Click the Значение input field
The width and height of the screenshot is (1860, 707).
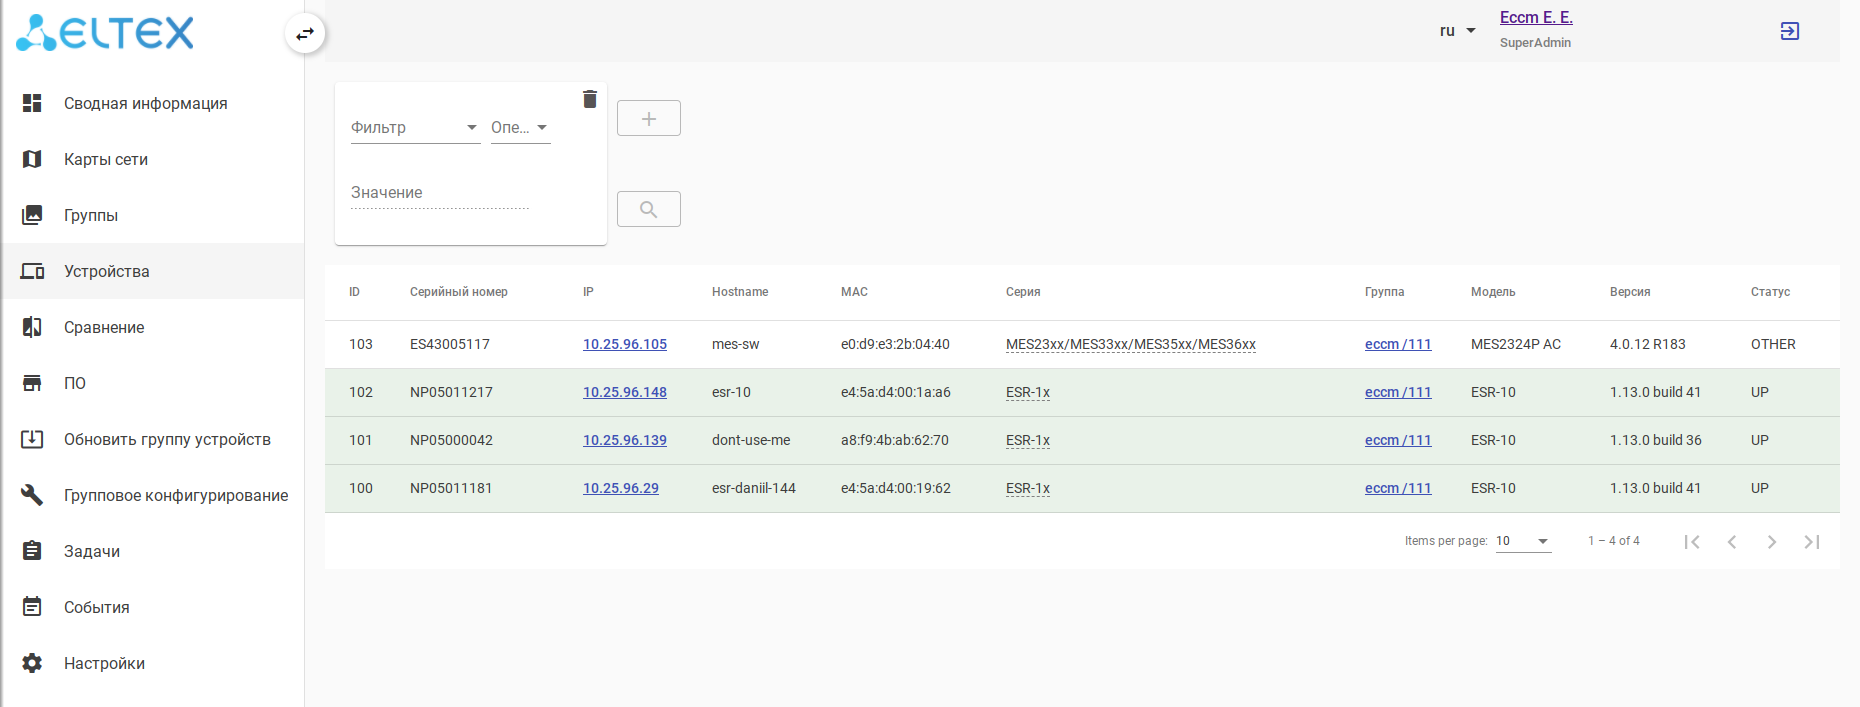[x=439, y=193]
